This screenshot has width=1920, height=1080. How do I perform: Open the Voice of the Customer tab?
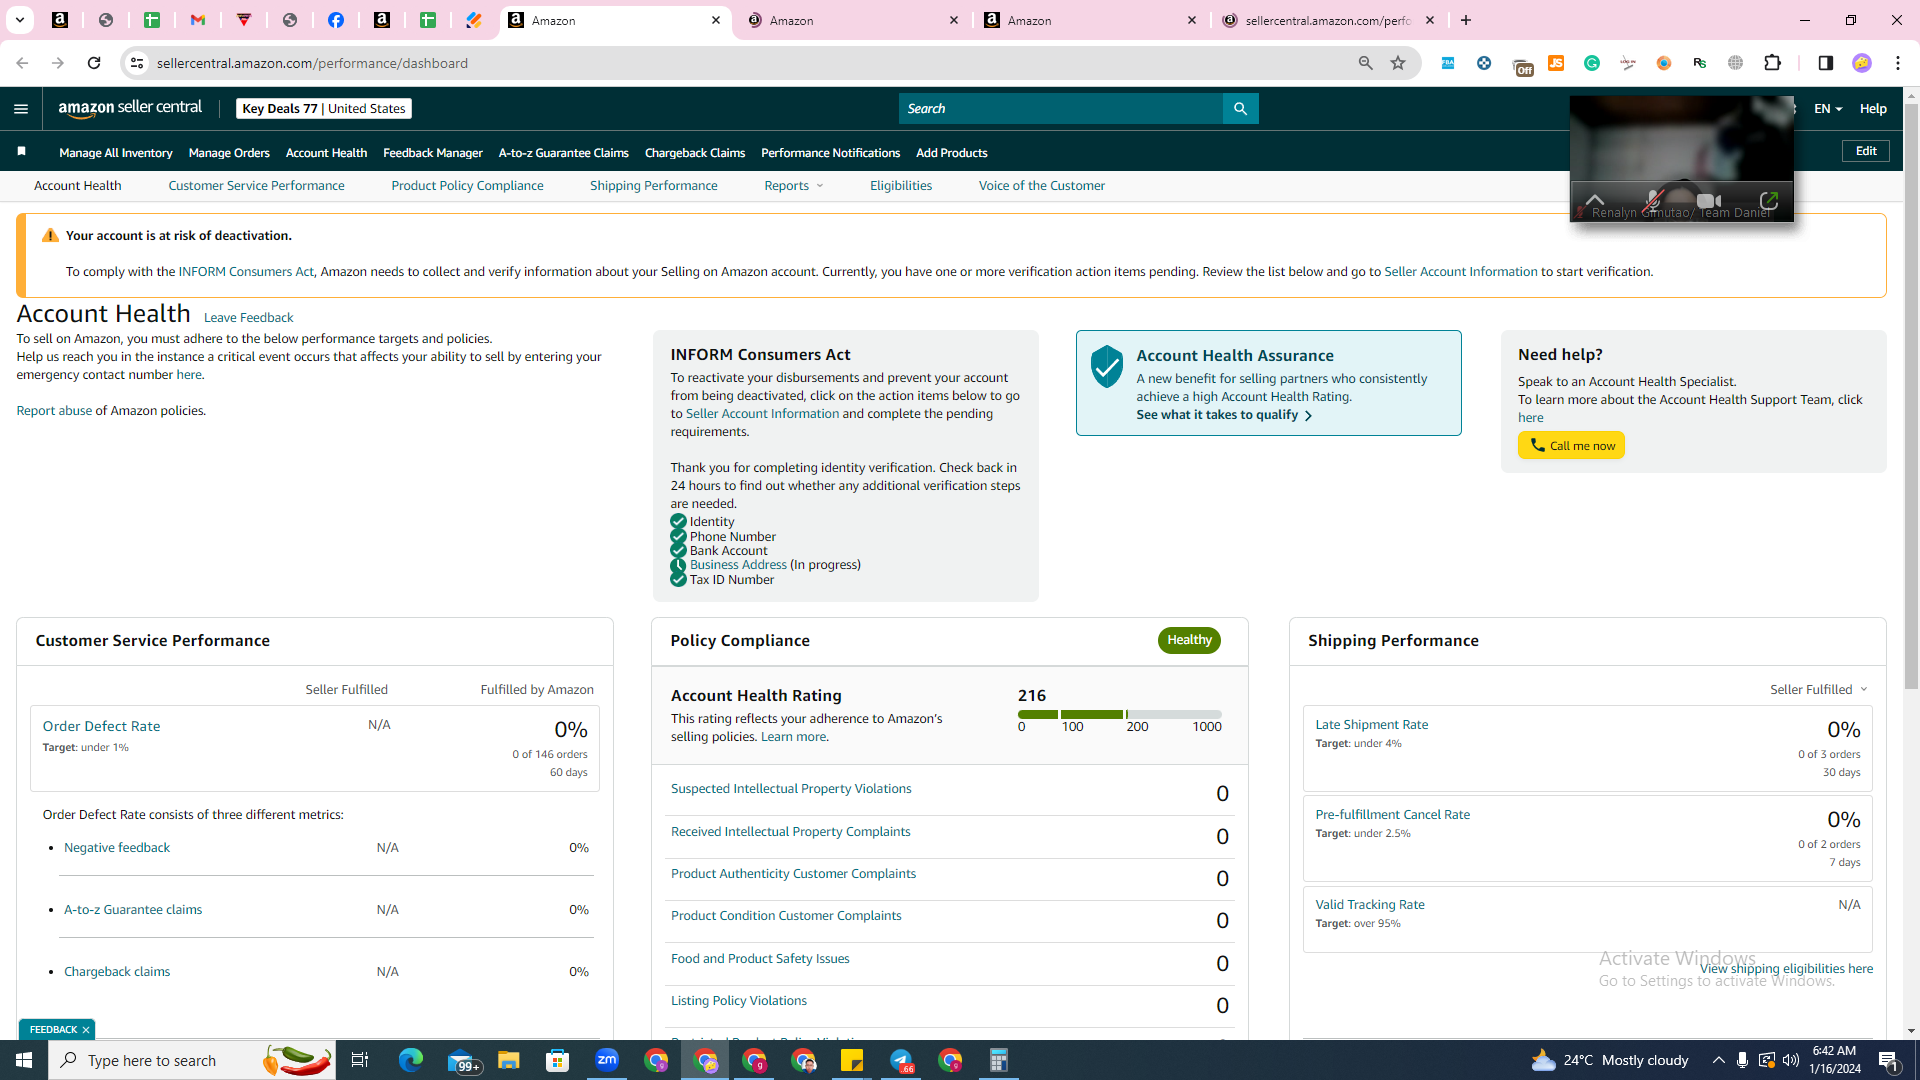tap(1042, 186)
